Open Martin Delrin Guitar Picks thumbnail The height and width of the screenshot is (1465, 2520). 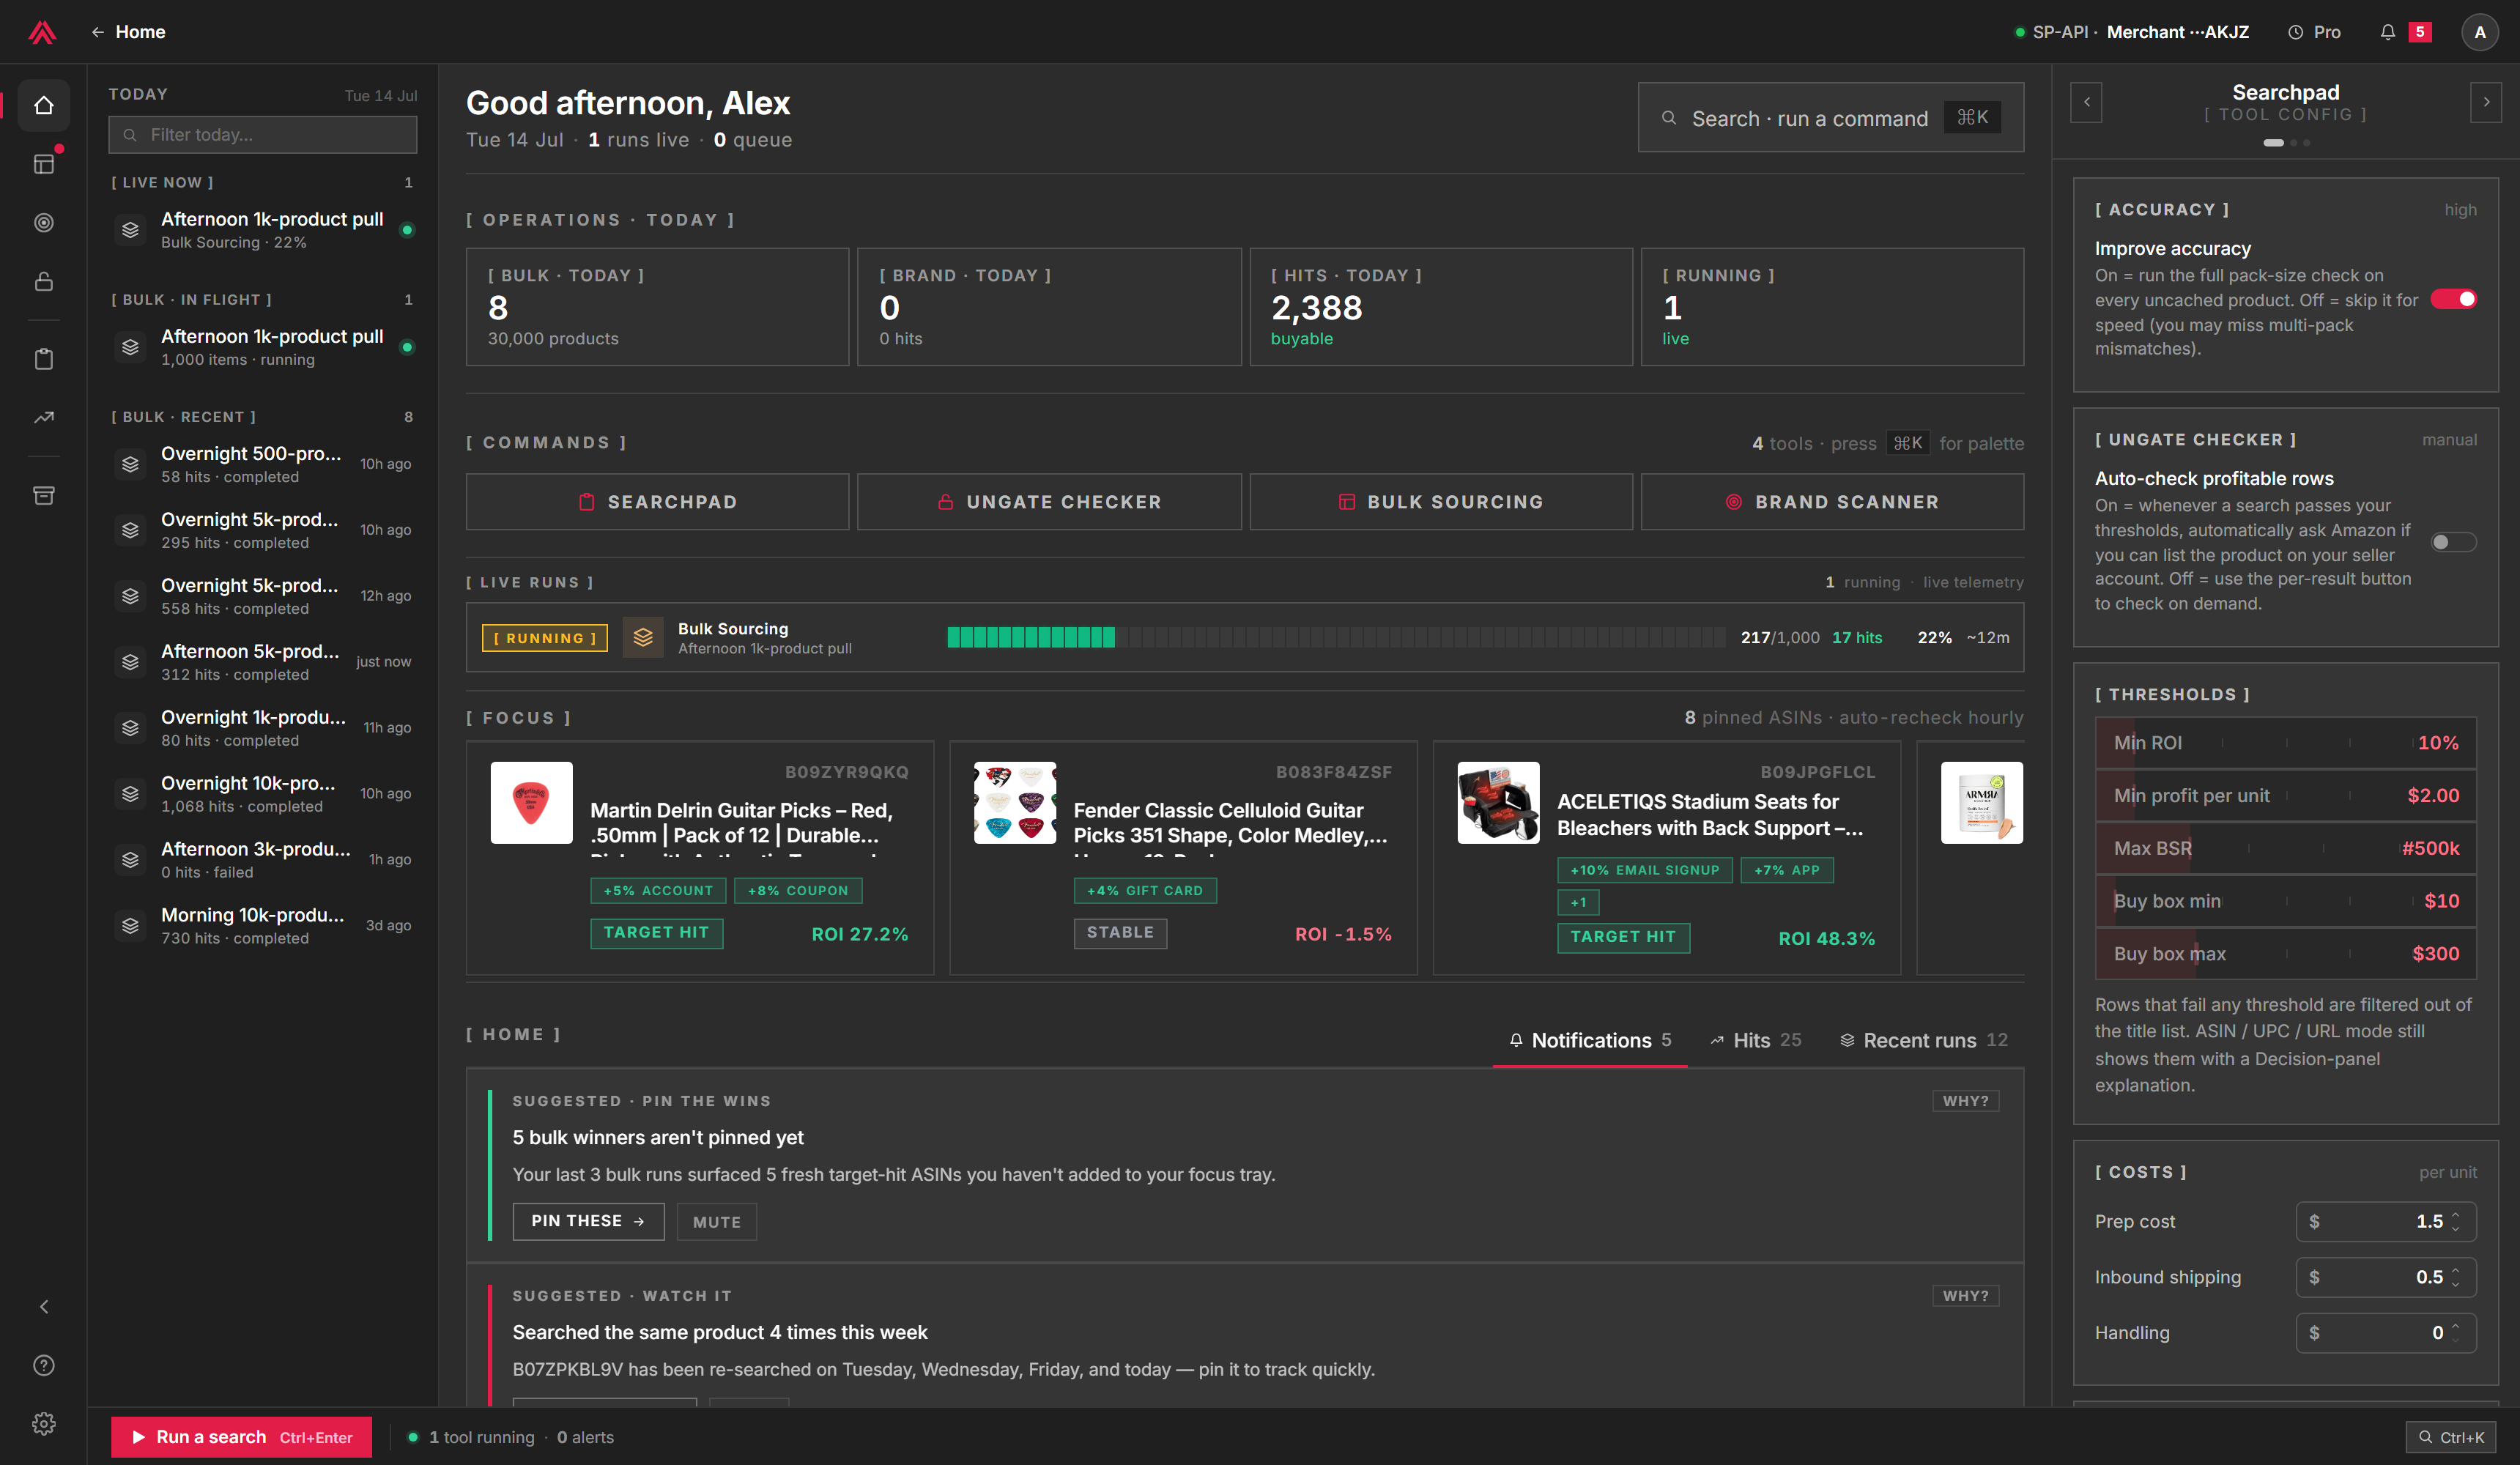[531, 803]
